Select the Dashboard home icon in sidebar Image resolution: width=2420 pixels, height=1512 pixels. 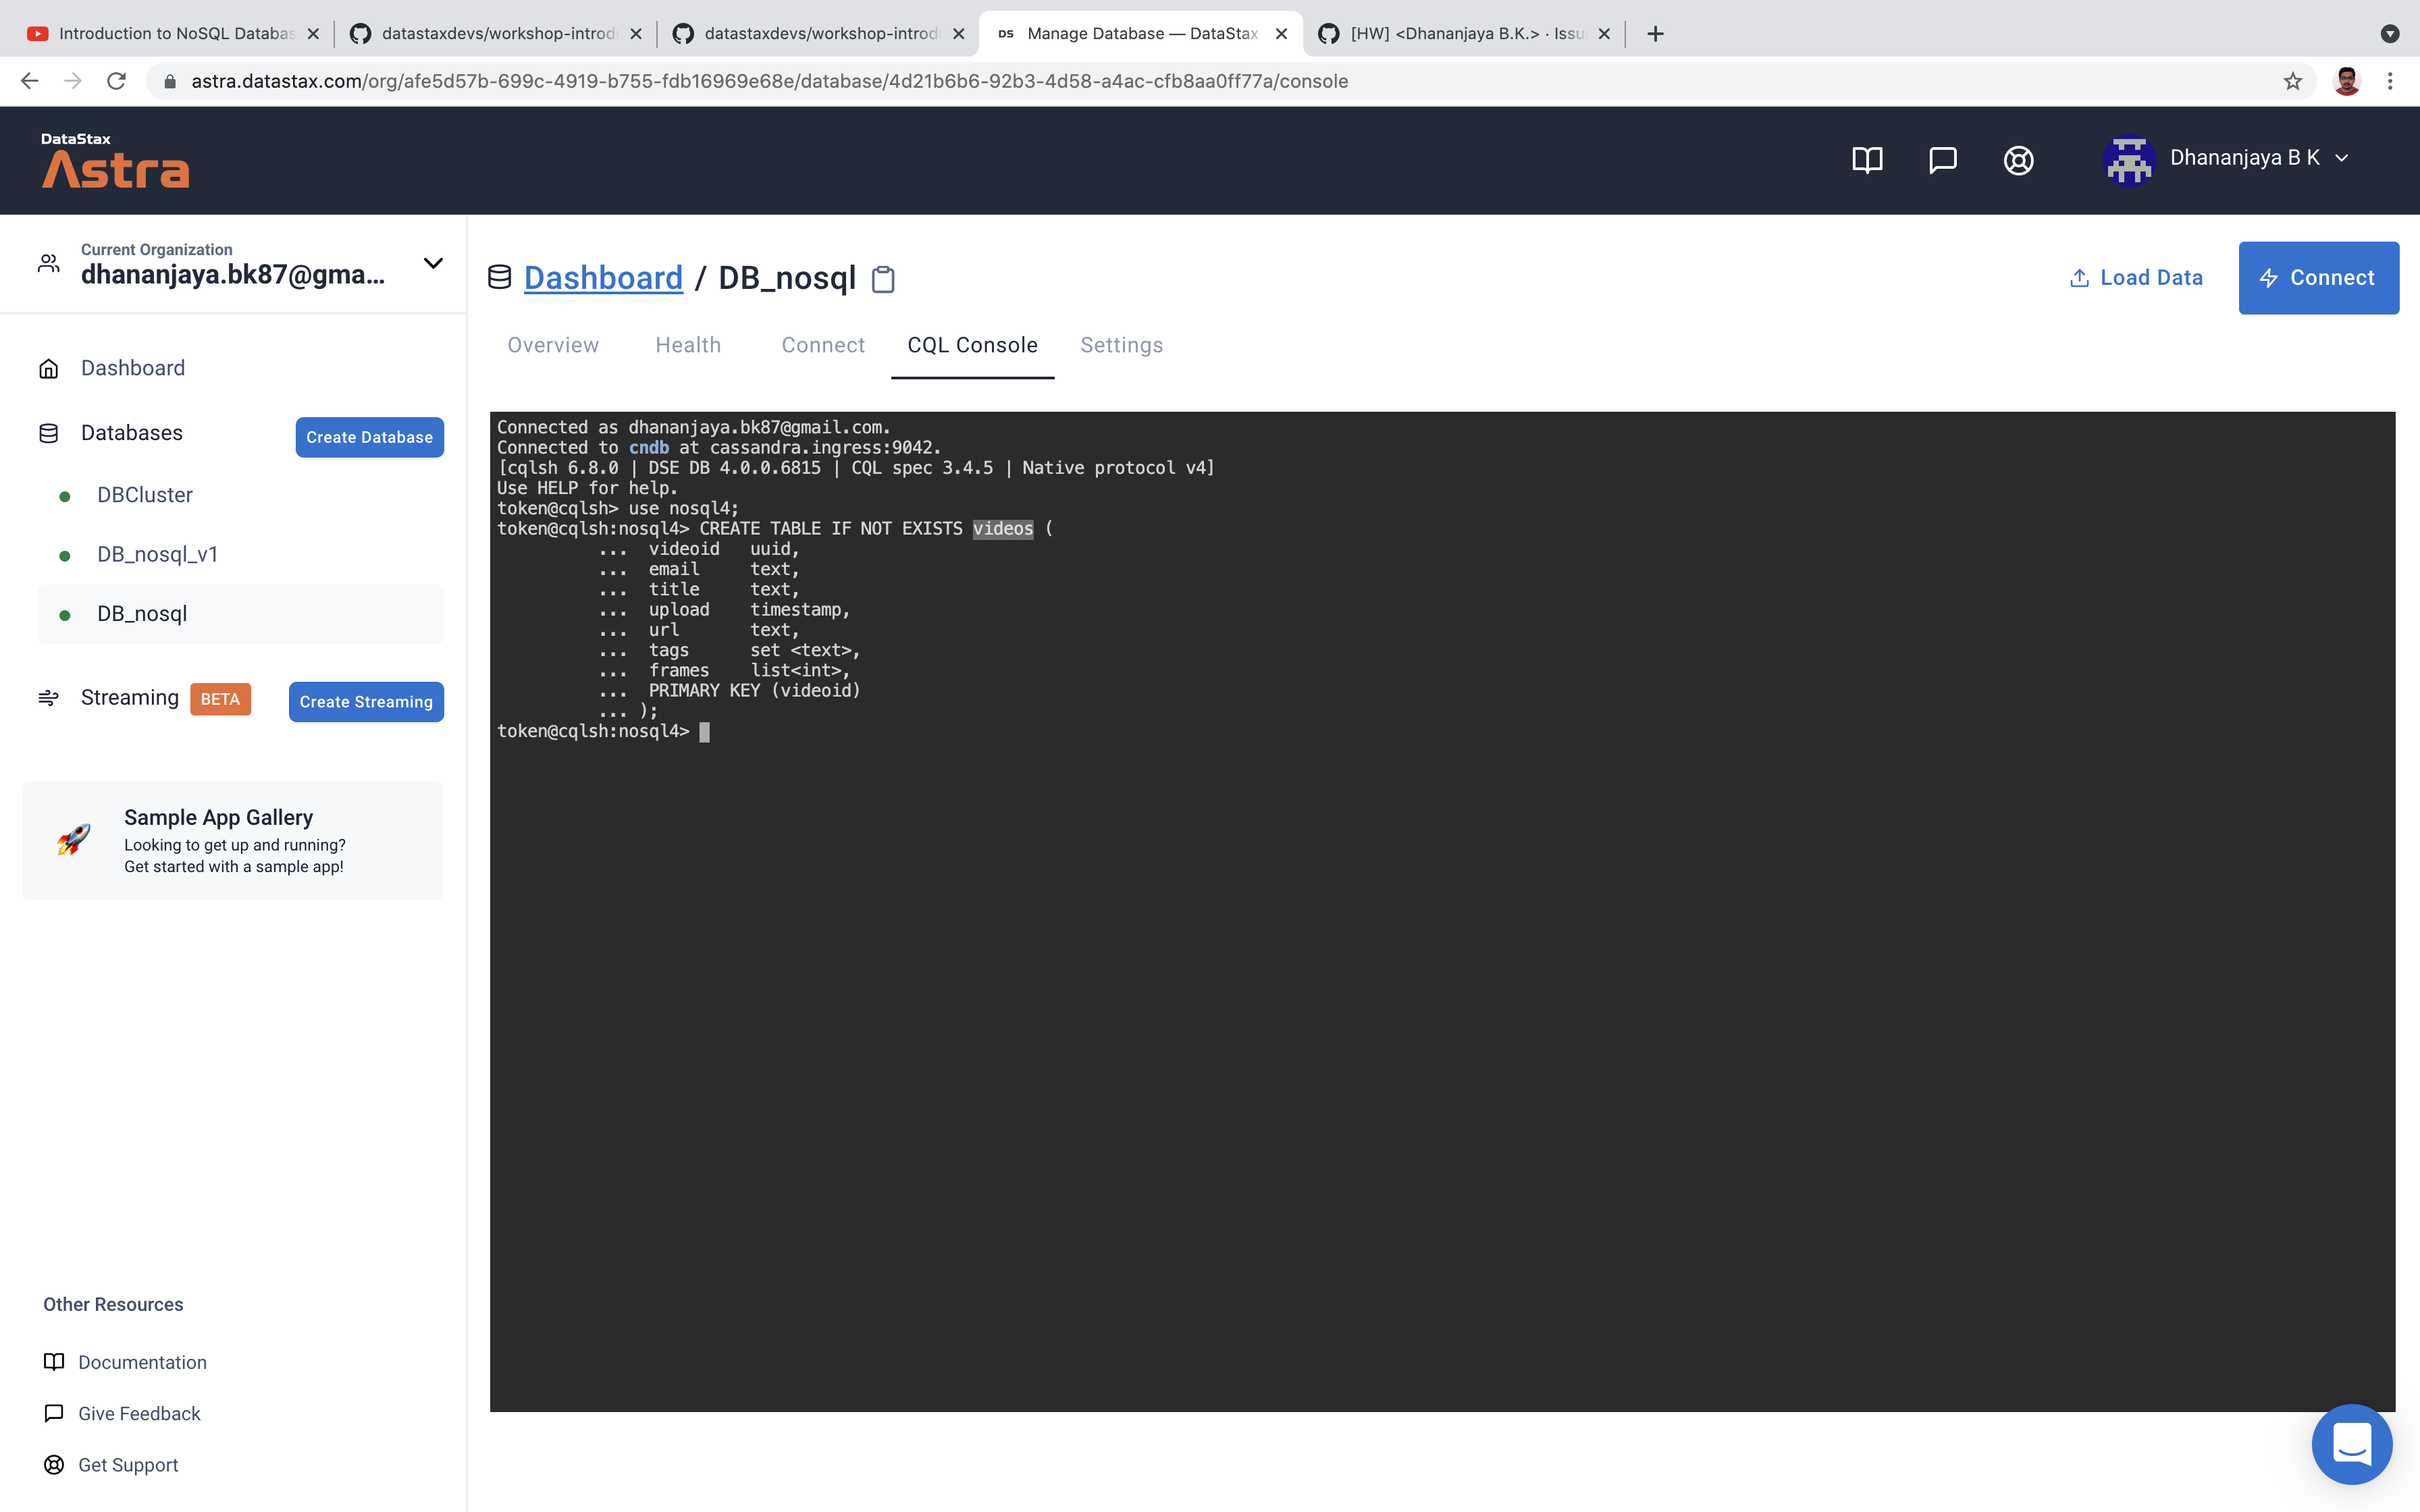pyautogui.click(x=48, y=368)
